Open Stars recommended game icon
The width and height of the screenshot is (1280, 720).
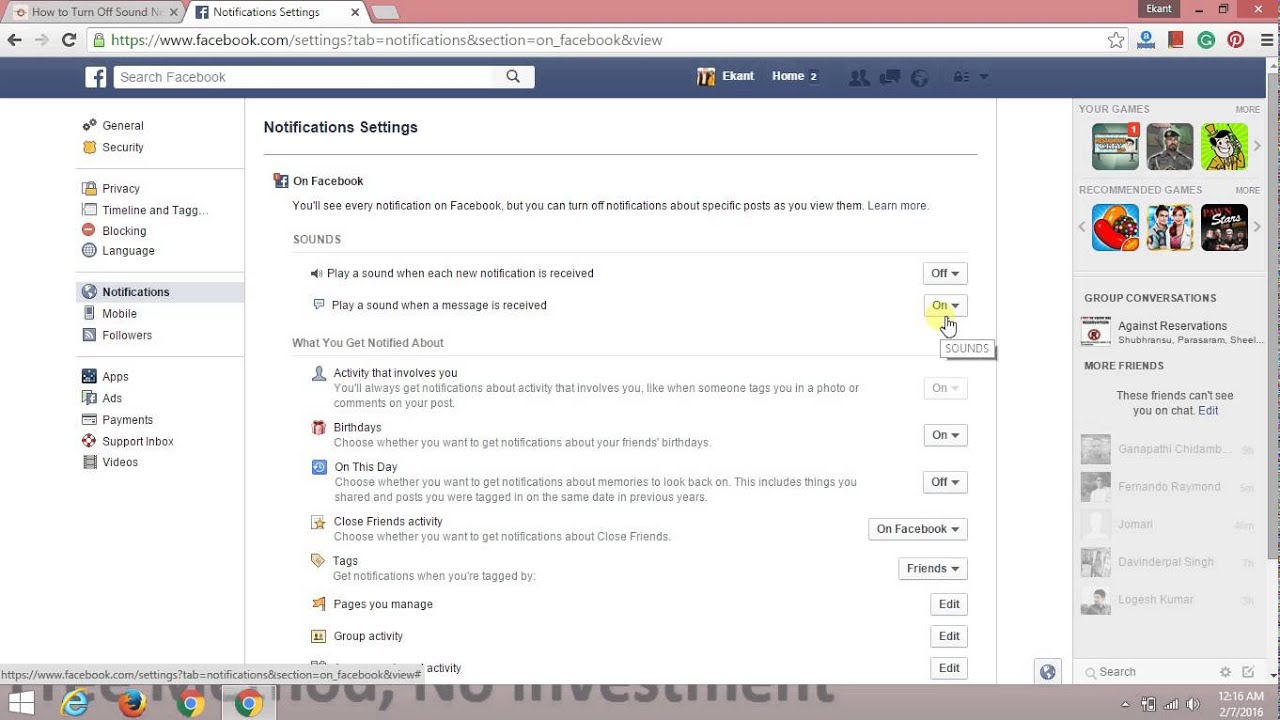coord(1224,227)
